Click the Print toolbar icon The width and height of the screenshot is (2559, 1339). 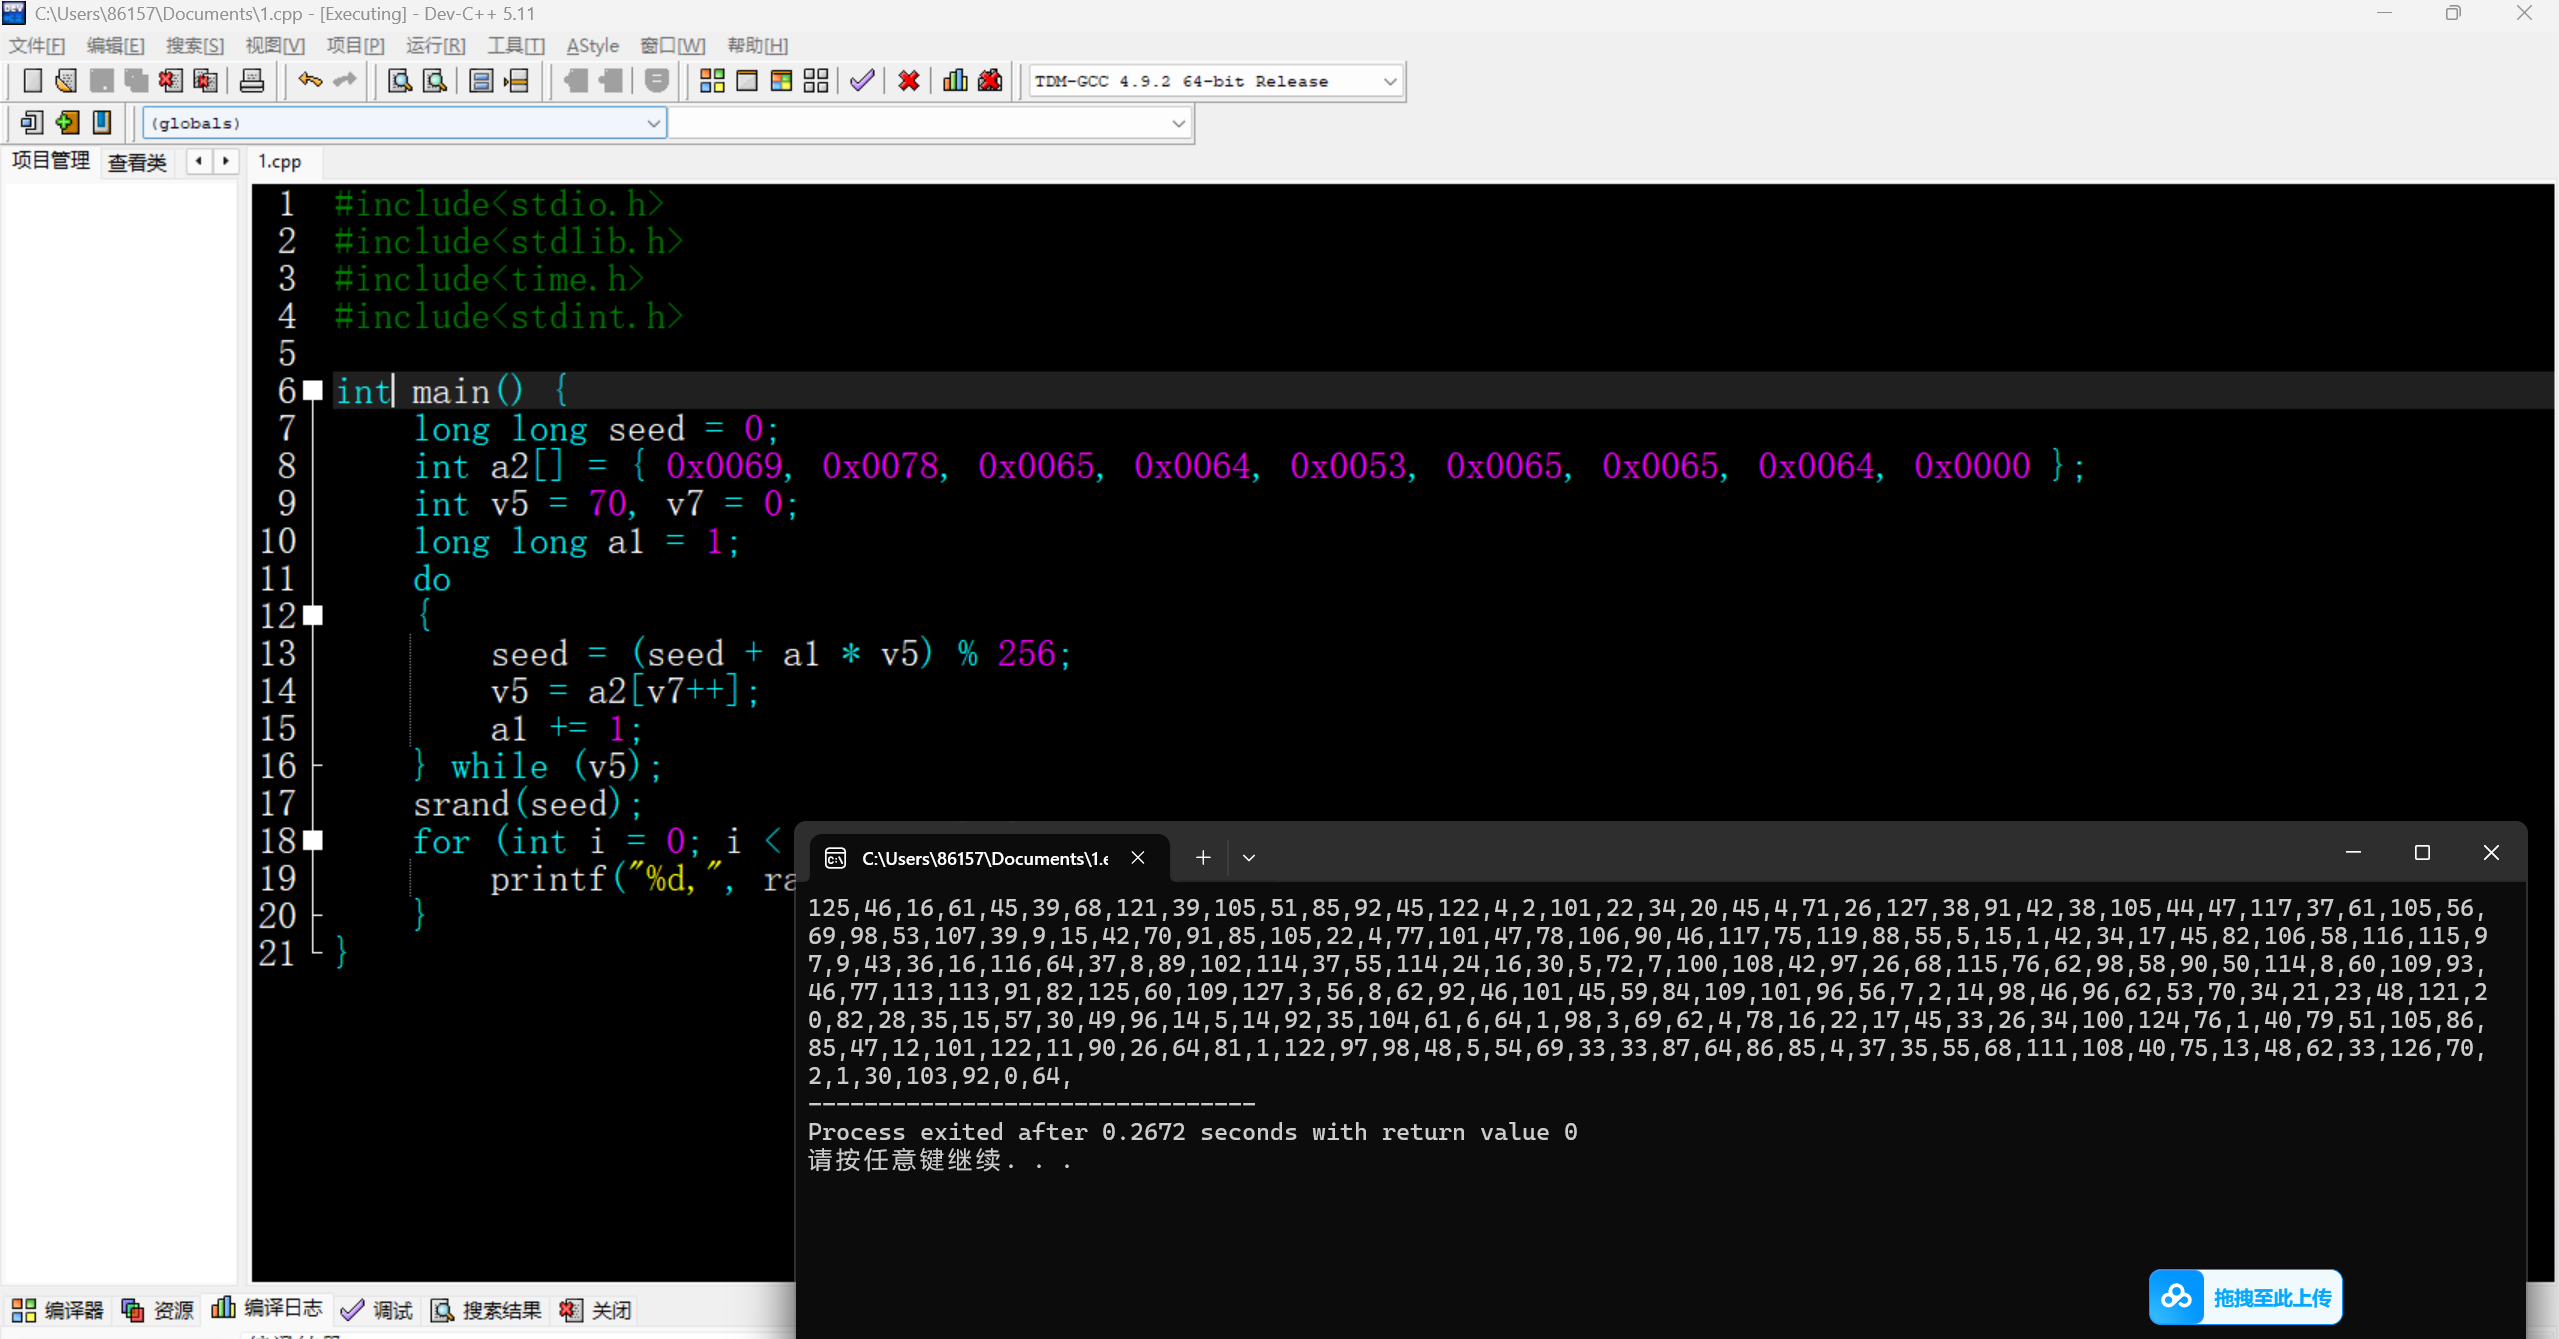pos(252,81)
